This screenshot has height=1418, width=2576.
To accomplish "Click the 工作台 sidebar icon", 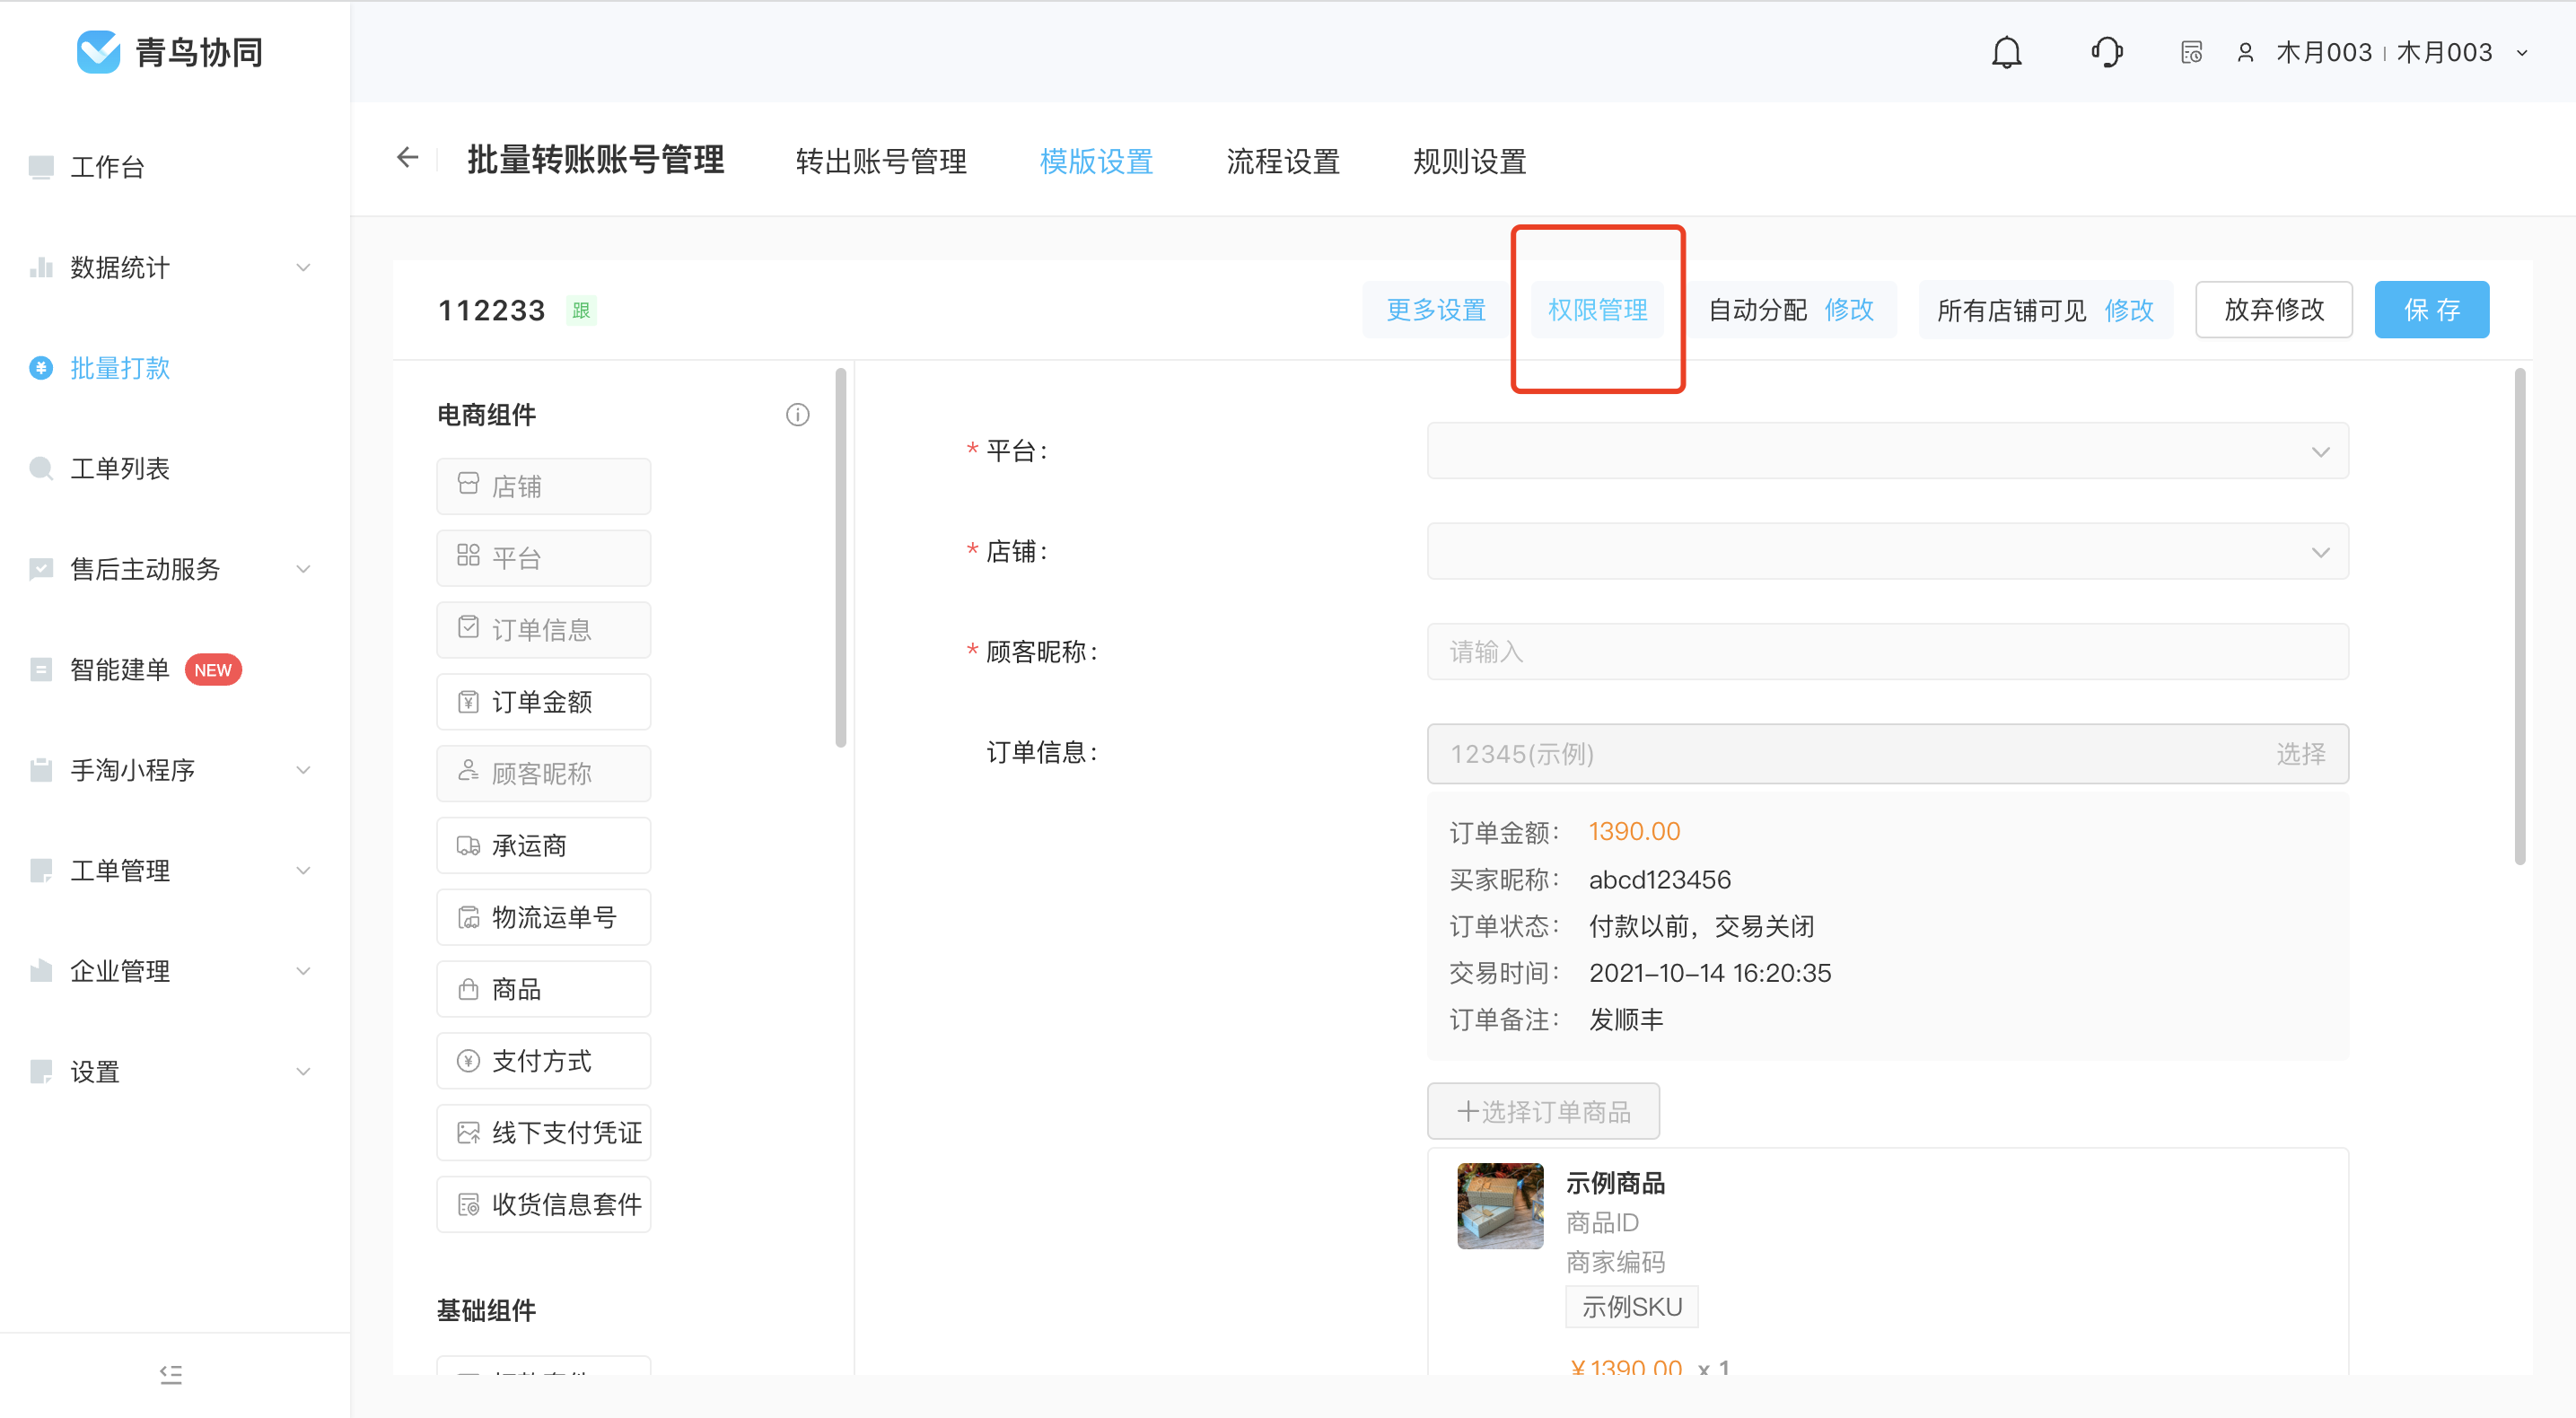I will point(41,167).
